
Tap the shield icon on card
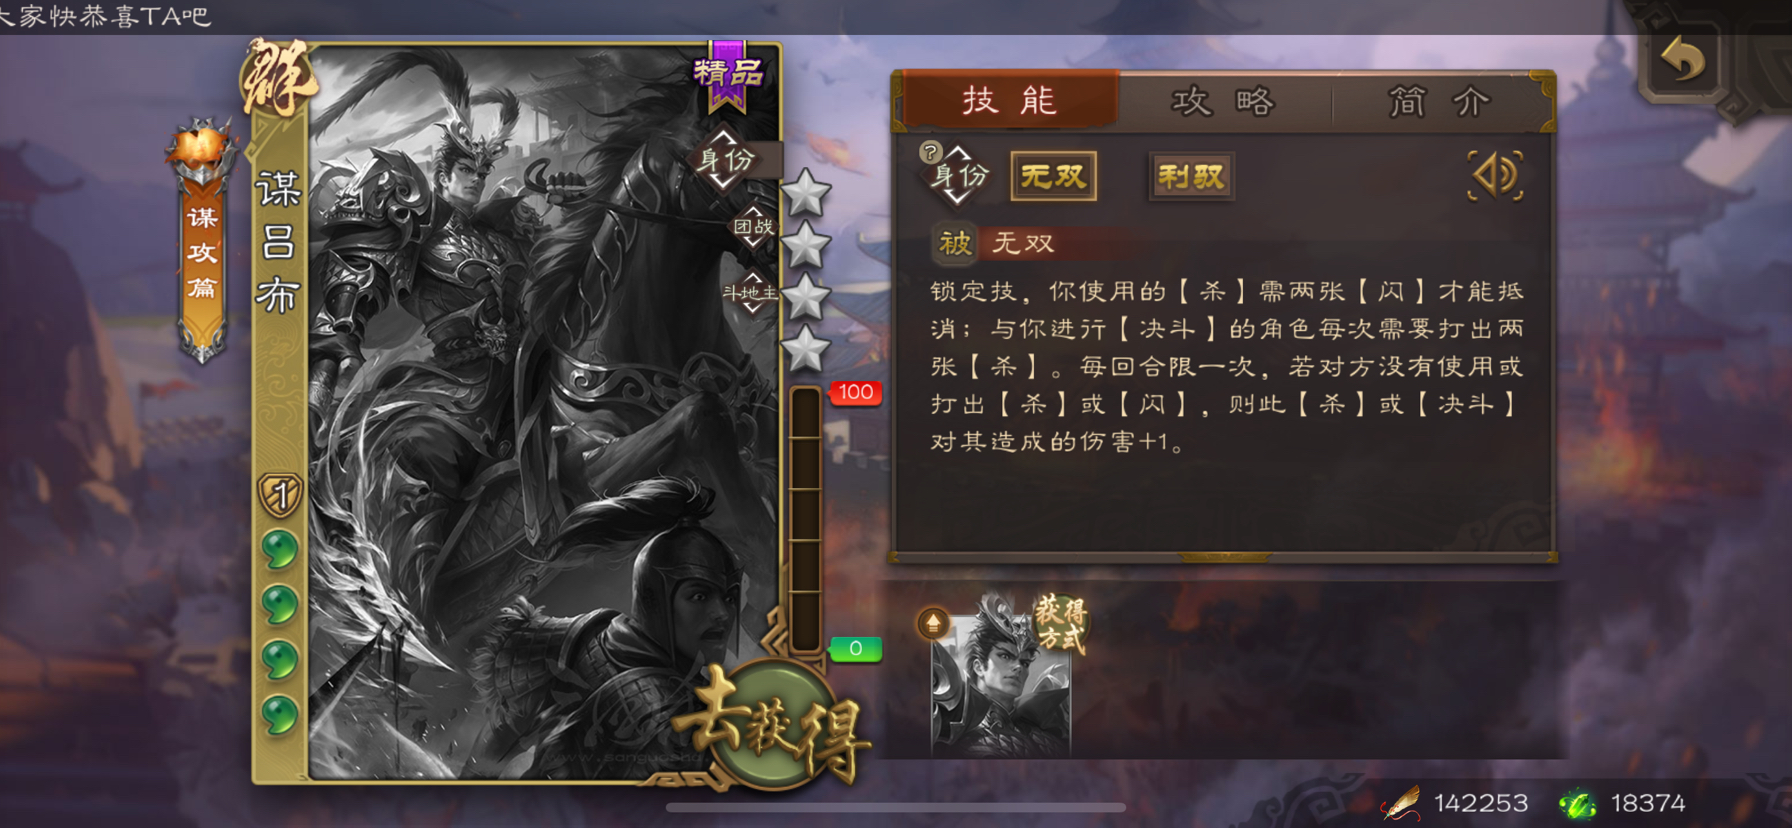click(281, 494)
